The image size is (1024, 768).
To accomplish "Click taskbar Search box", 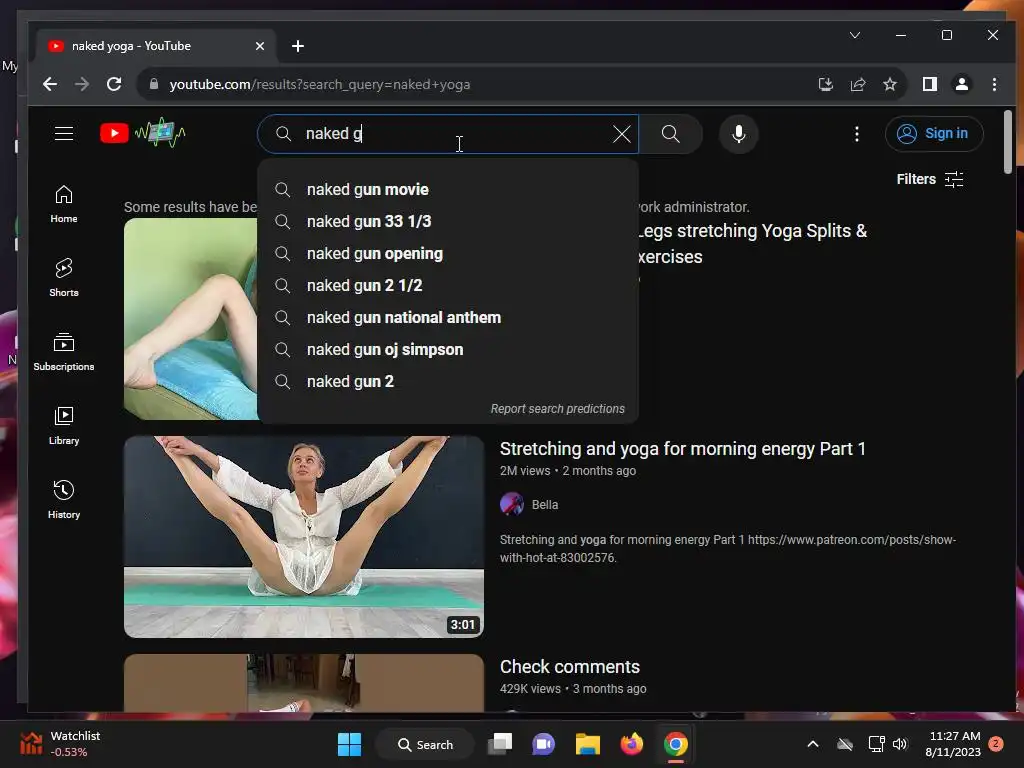I will click(426, 744).
